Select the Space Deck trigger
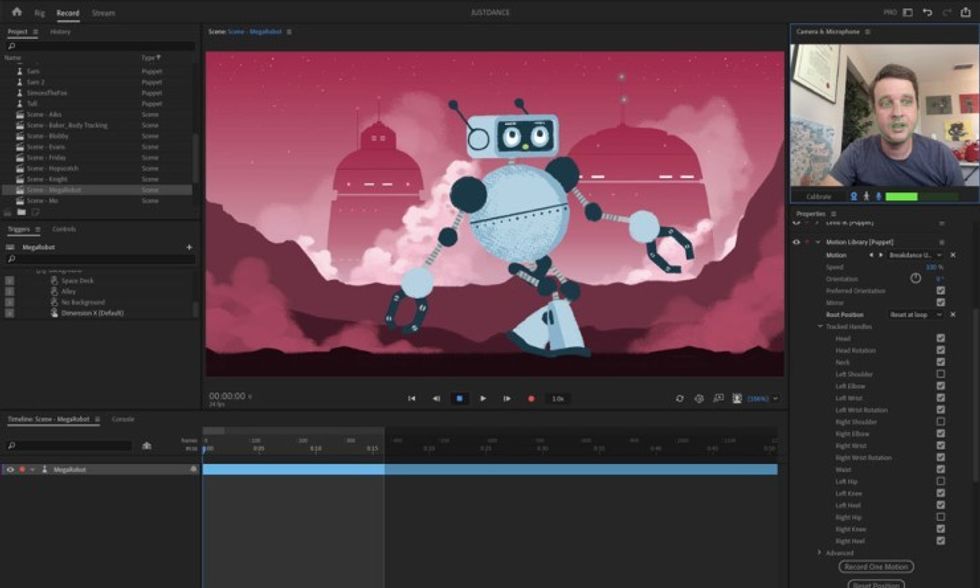980x588 pixels. tap(78, 281)
